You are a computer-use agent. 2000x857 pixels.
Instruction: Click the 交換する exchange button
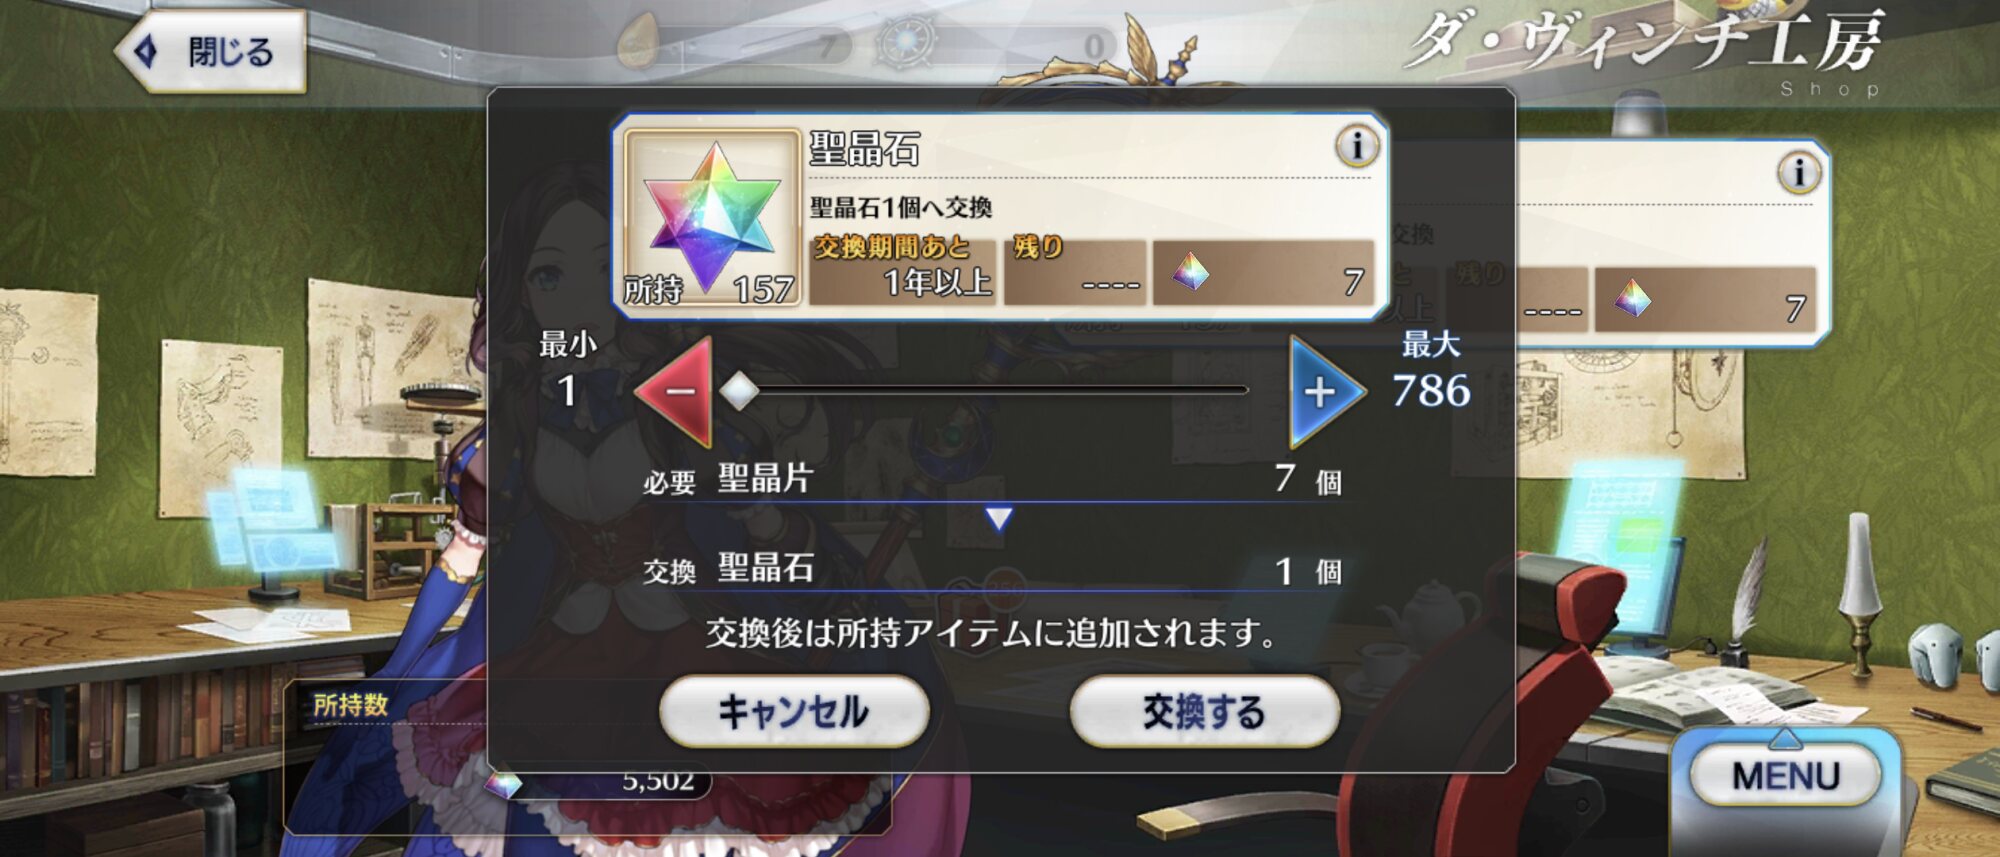(1204, 711)
